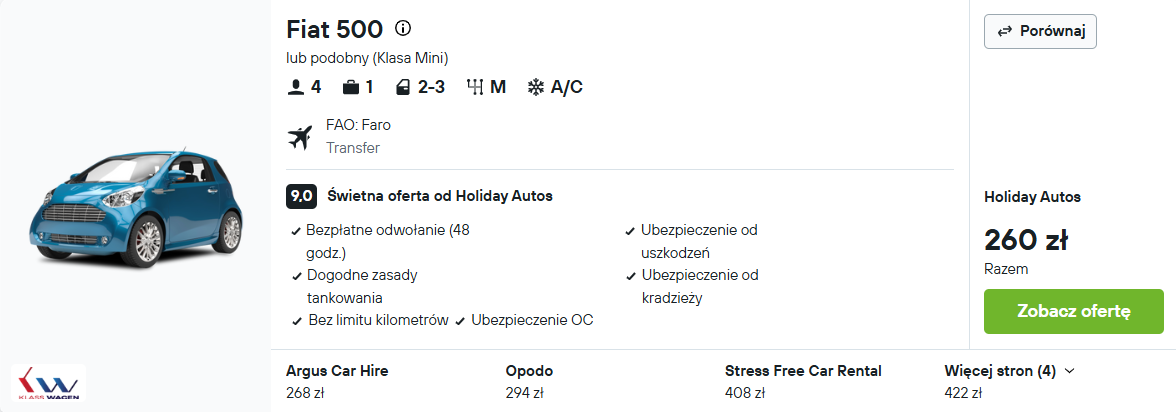Image resolution: width=1176 pixels, height=412 pixels.
Task: Click the Holiday Autos 260 zł price
Action: coord(1026,240)
